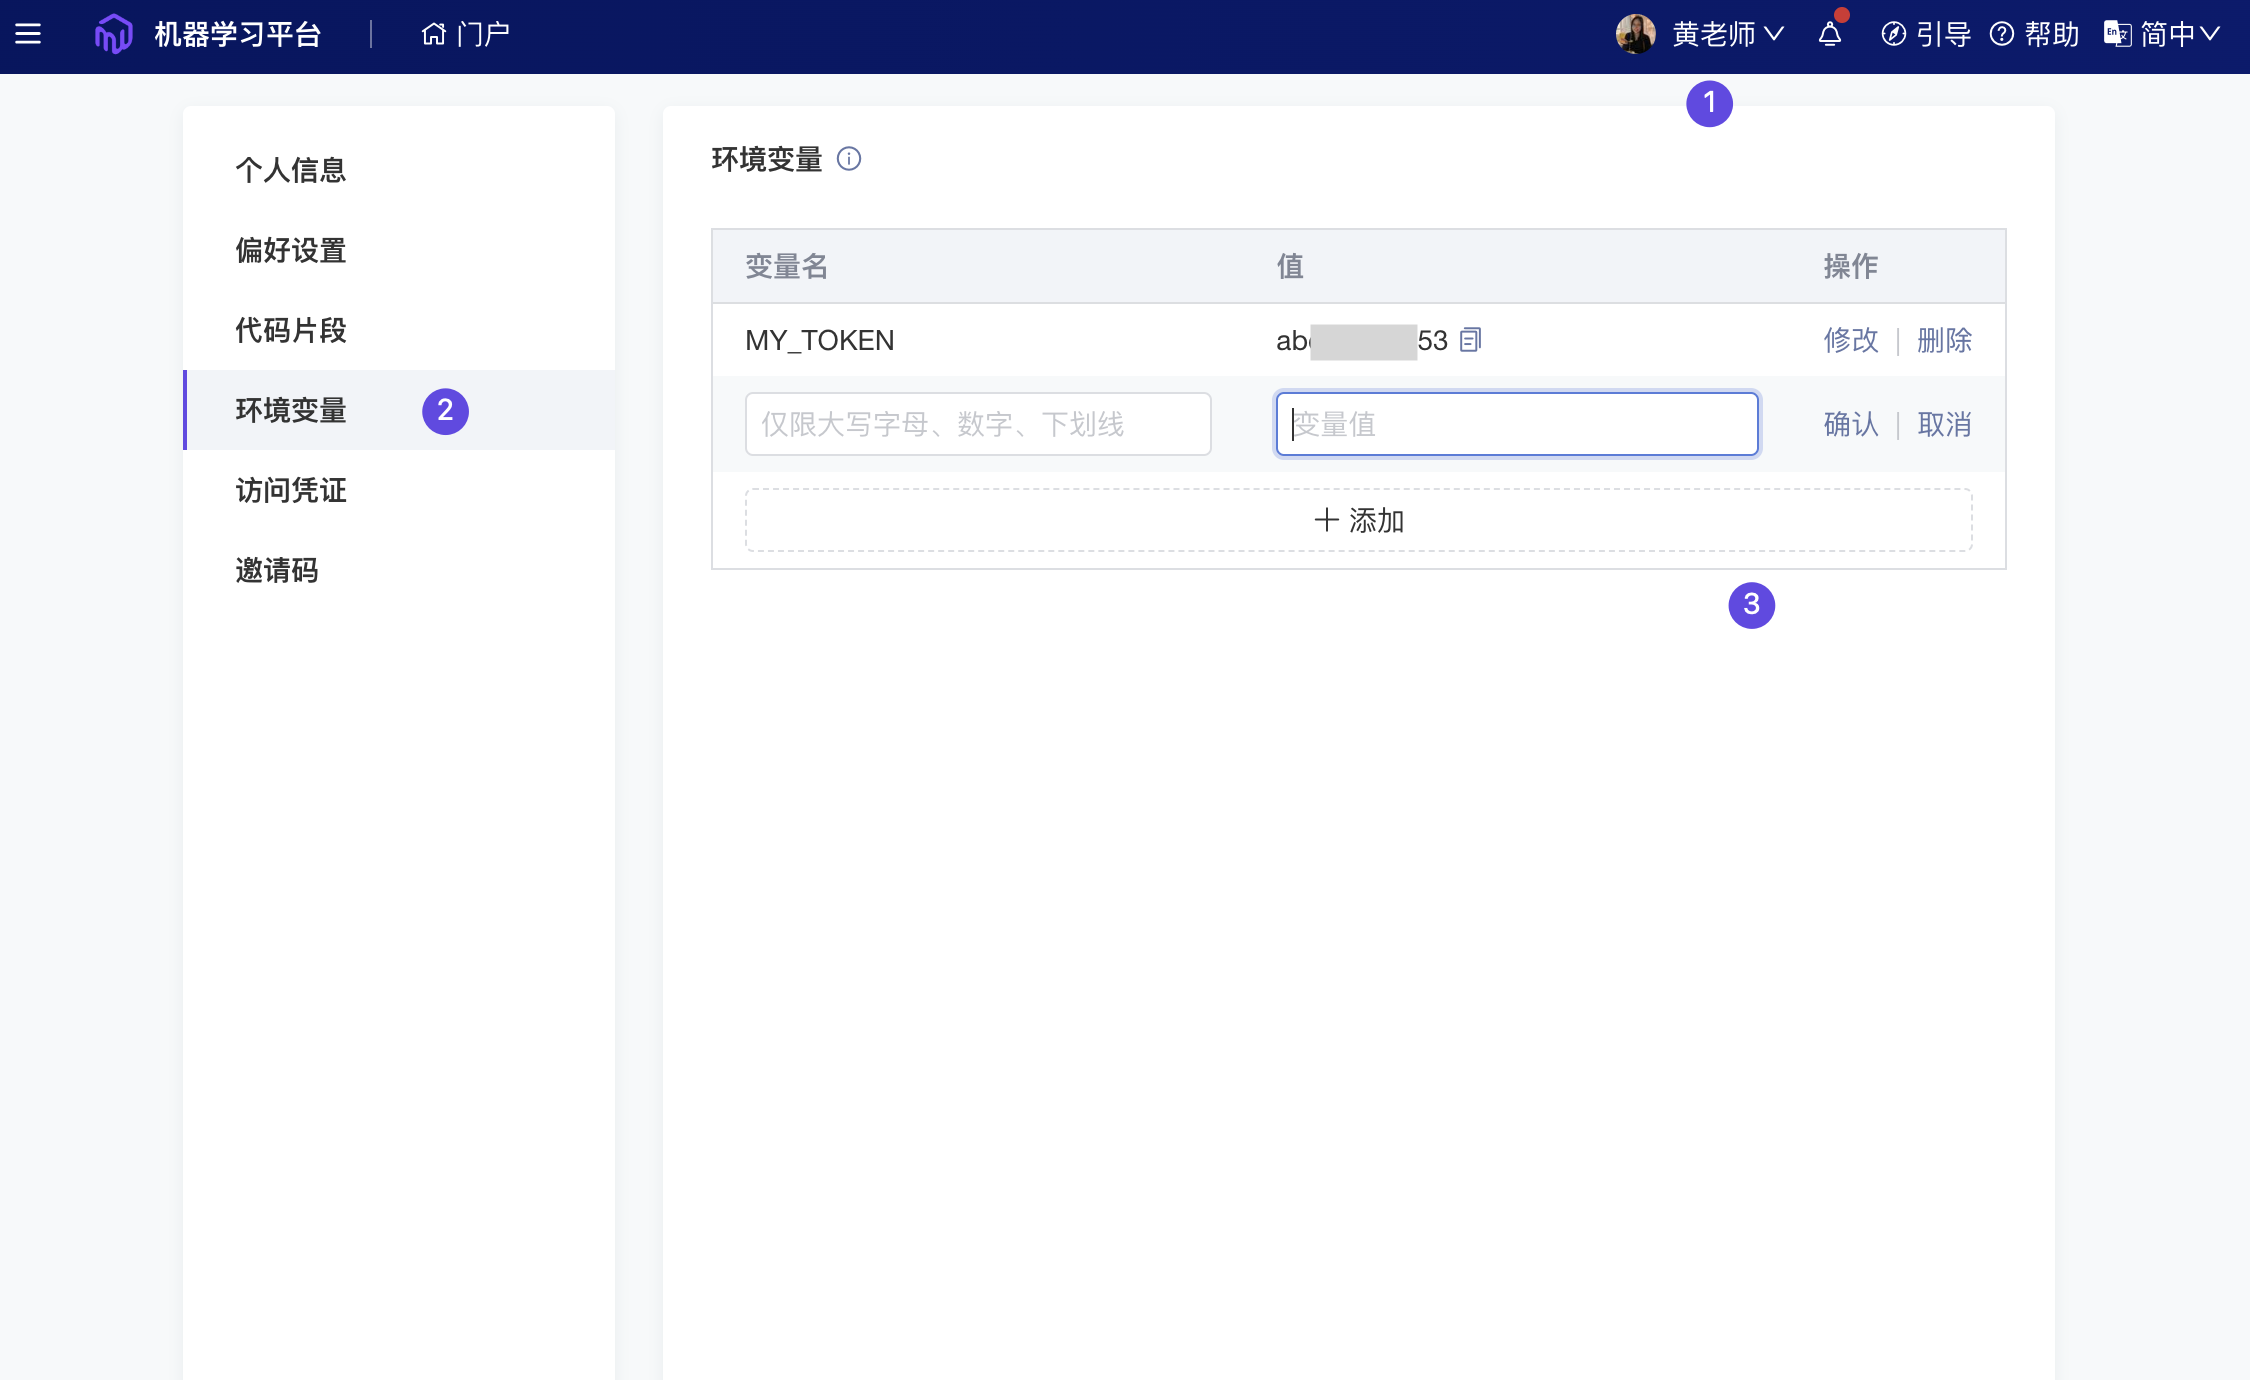Image resolution: width=2250 pixels, height=1380 pixels.
Task: Cancel the new variable with 取消
Action: [1942, 424]
